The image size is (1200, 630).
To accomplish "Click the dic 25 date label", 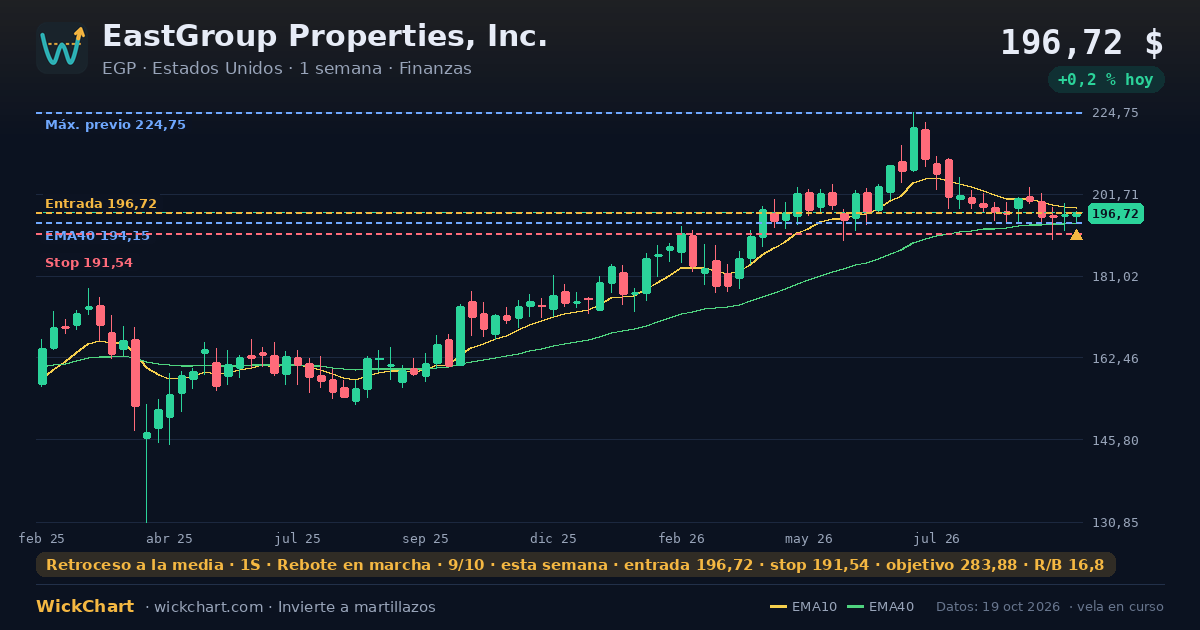I will [554, 538].
